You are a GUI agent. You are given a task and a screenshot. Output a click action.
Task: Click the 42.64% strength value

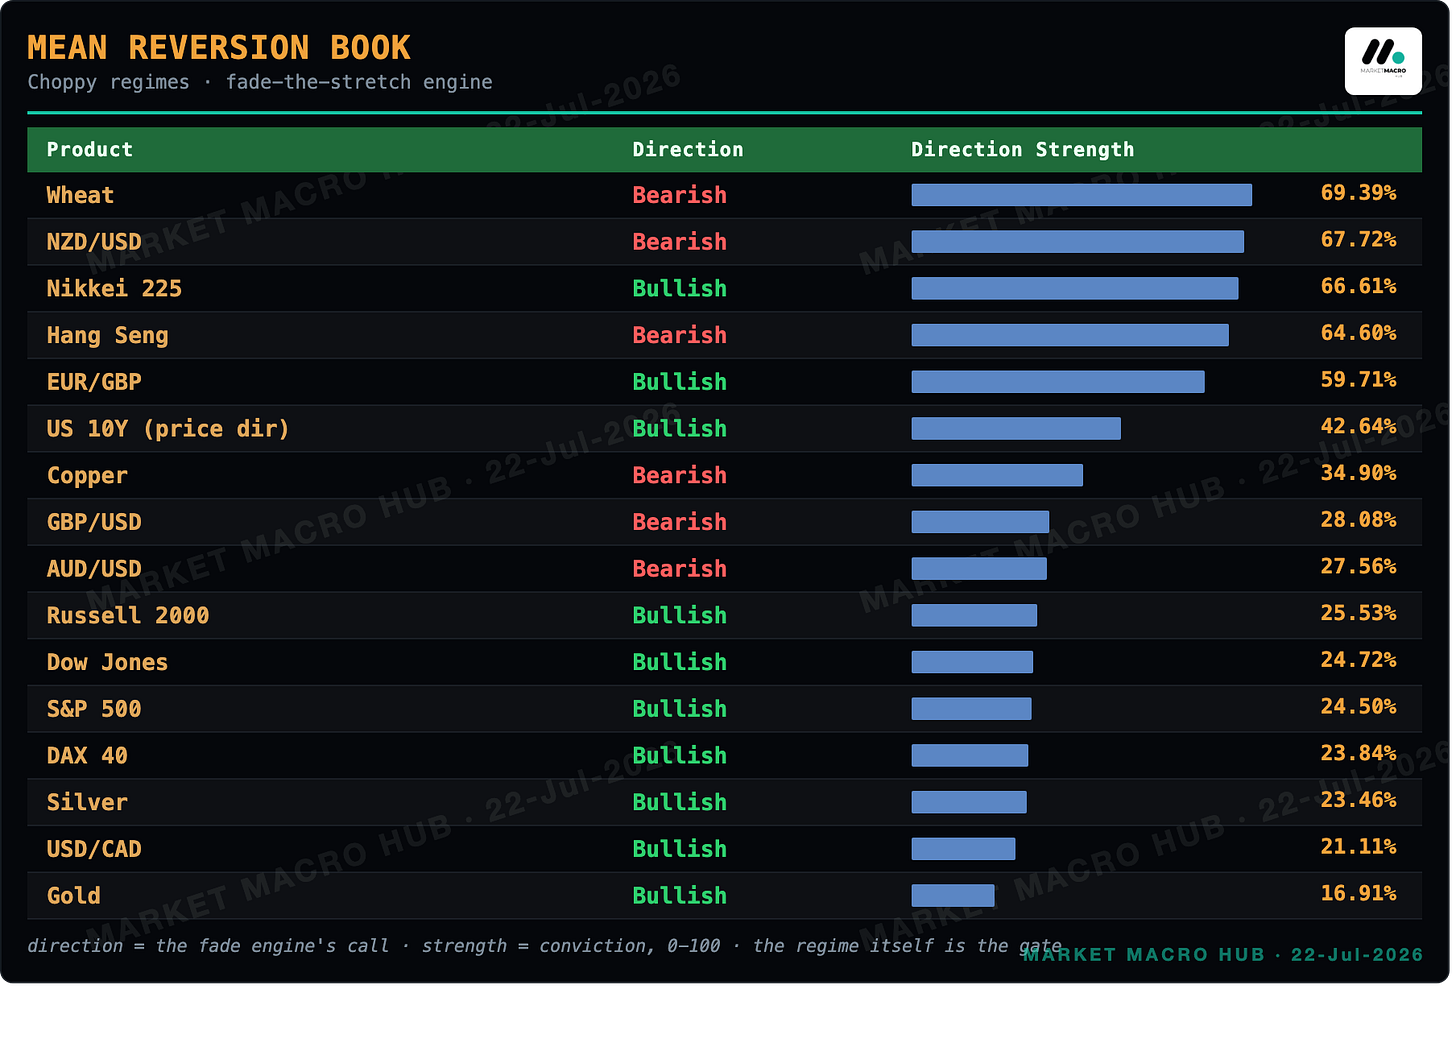[x=1358, y=426]
